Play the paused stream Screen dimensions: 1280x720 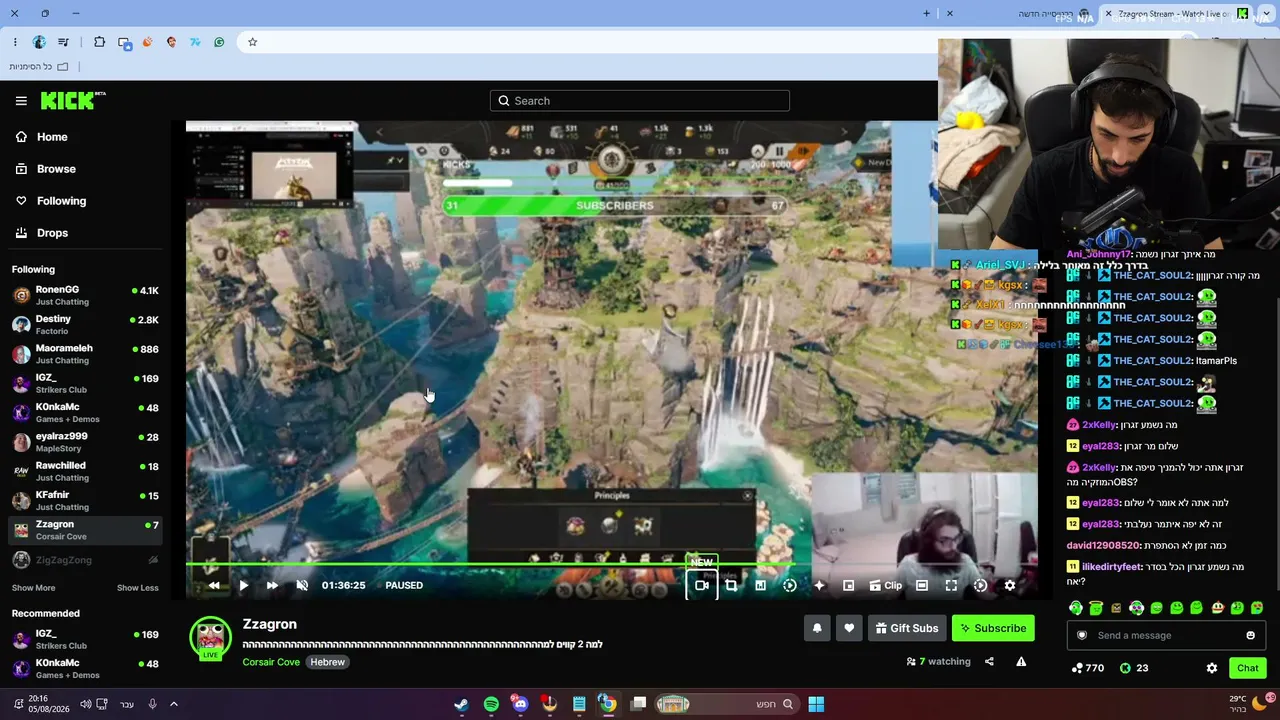(x=243, y=585)
